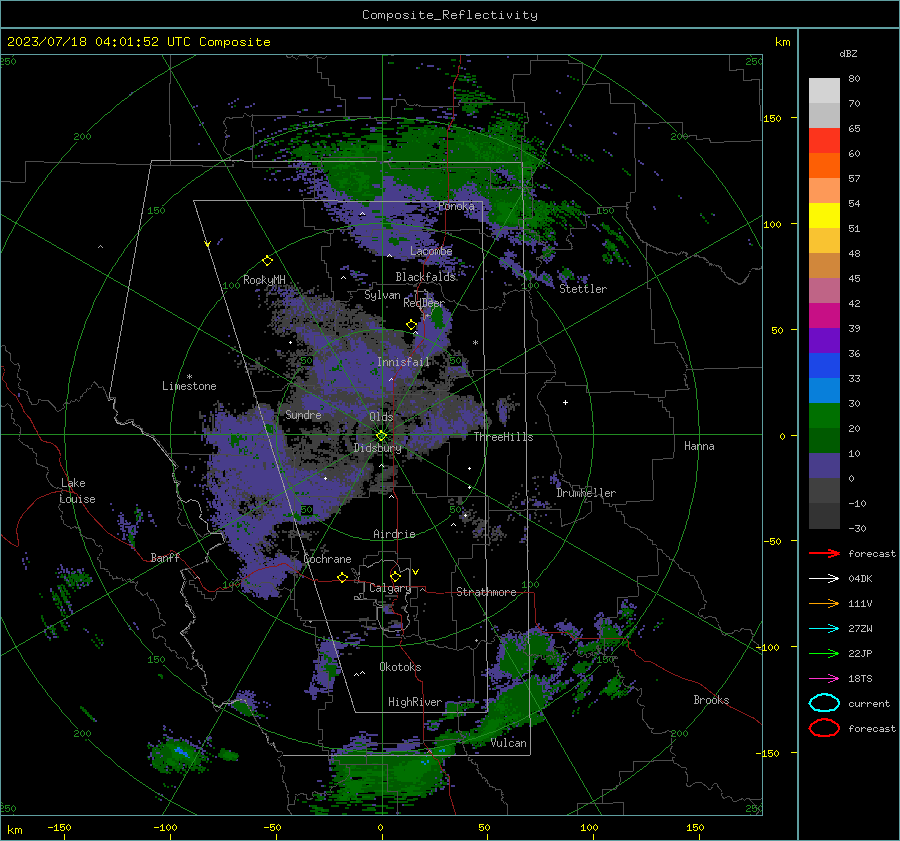
Task: Click the Stettler label
Action: click(583, 289)
